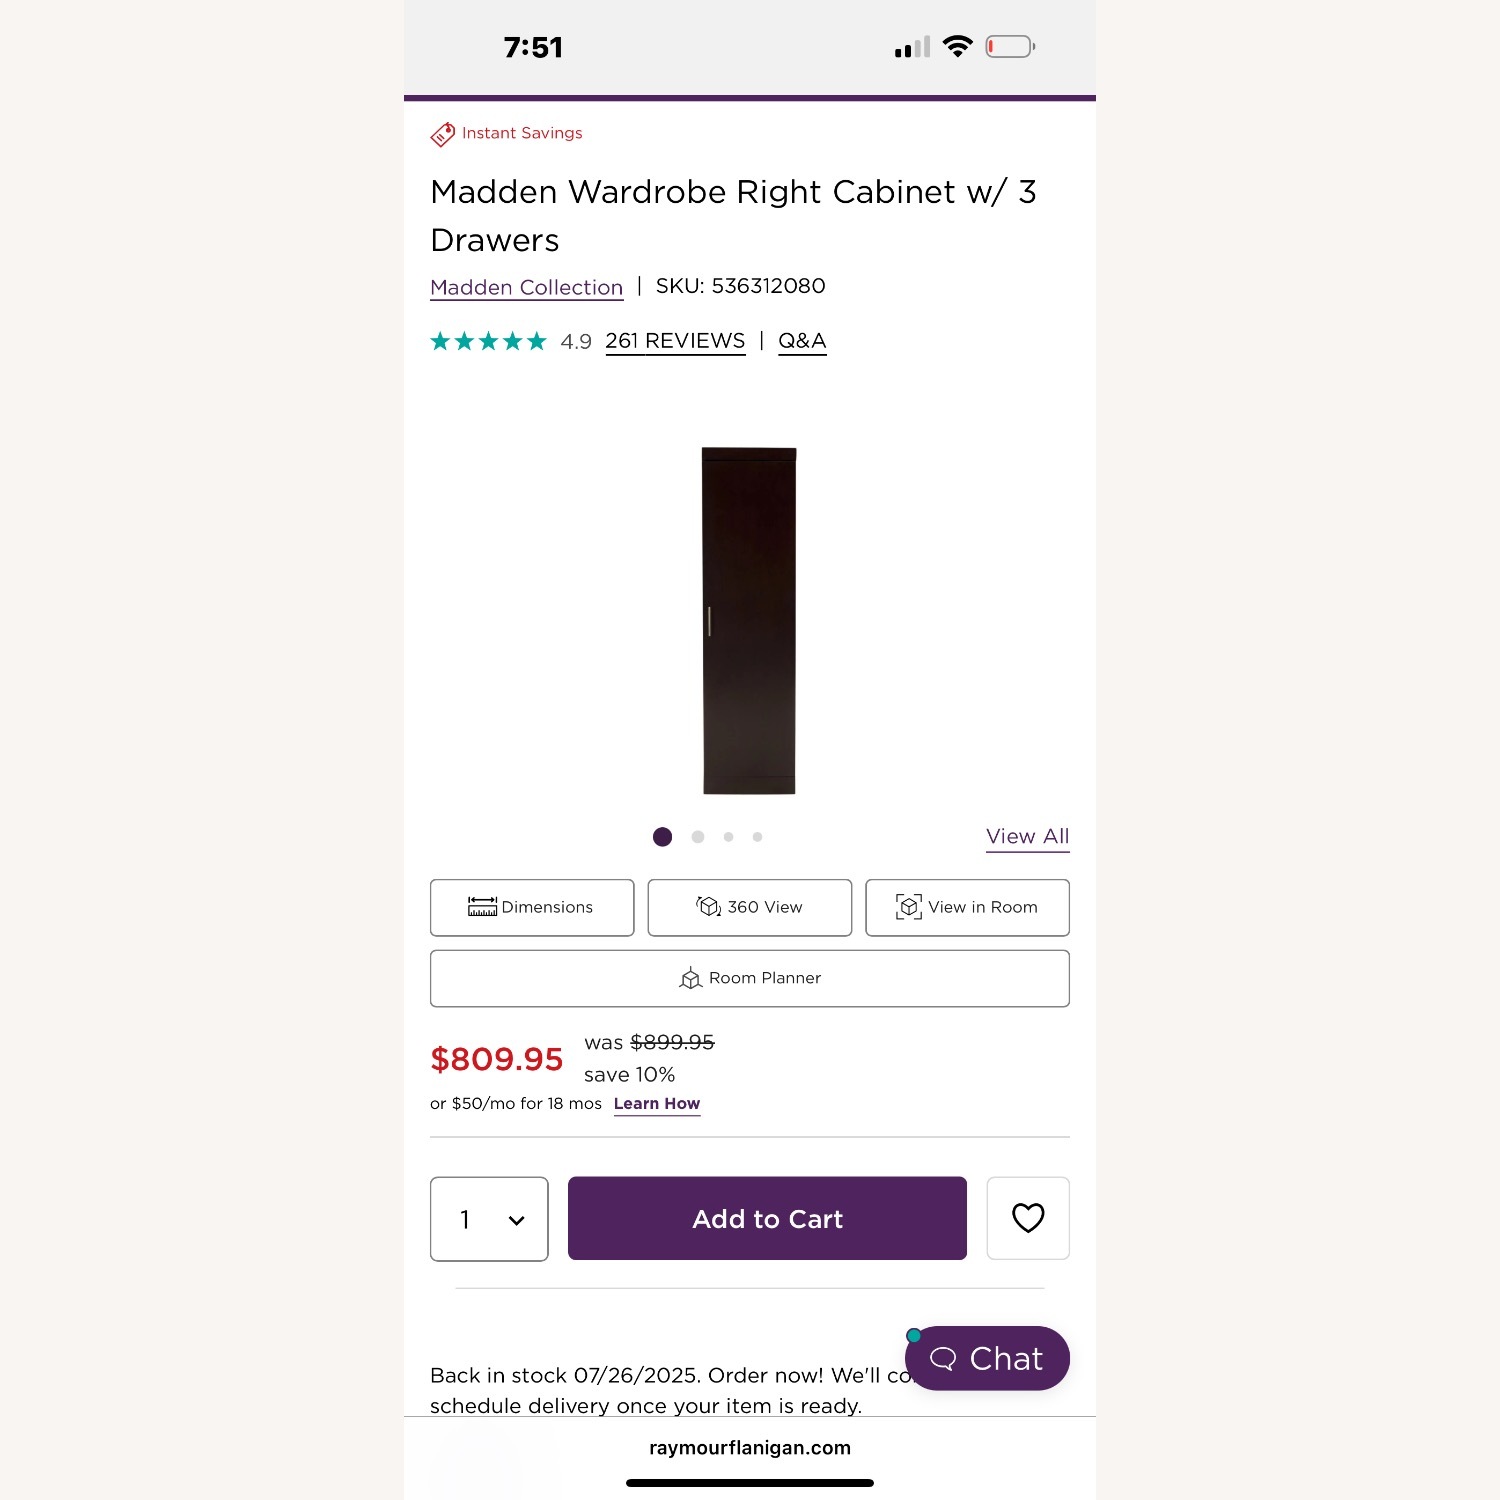Select the third image carousel dot
Viewport: 1500px width, 1500px height.
(729, 837)
